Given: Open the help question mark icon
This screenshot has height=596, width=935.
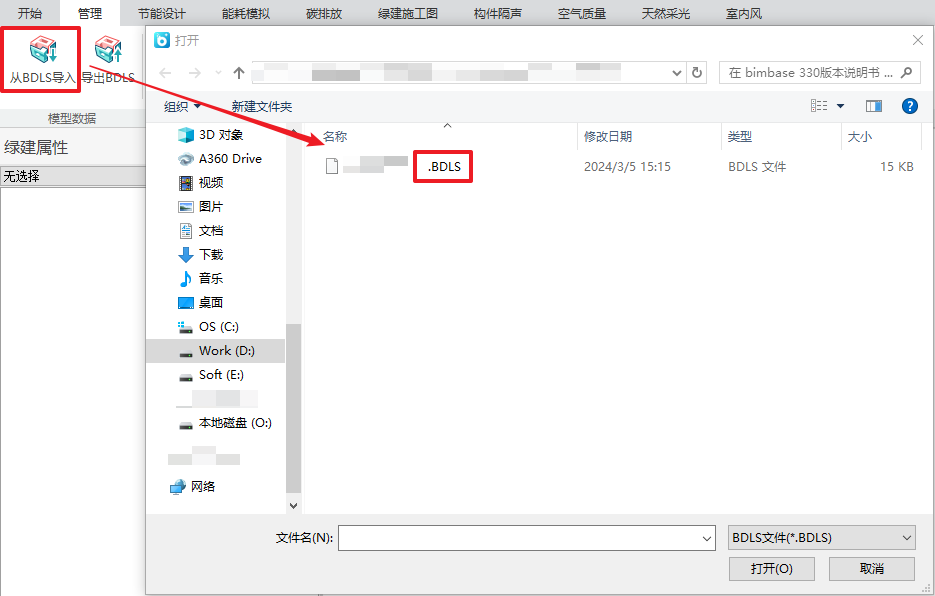Looking at the screenshot, I should tap(909, 106).
